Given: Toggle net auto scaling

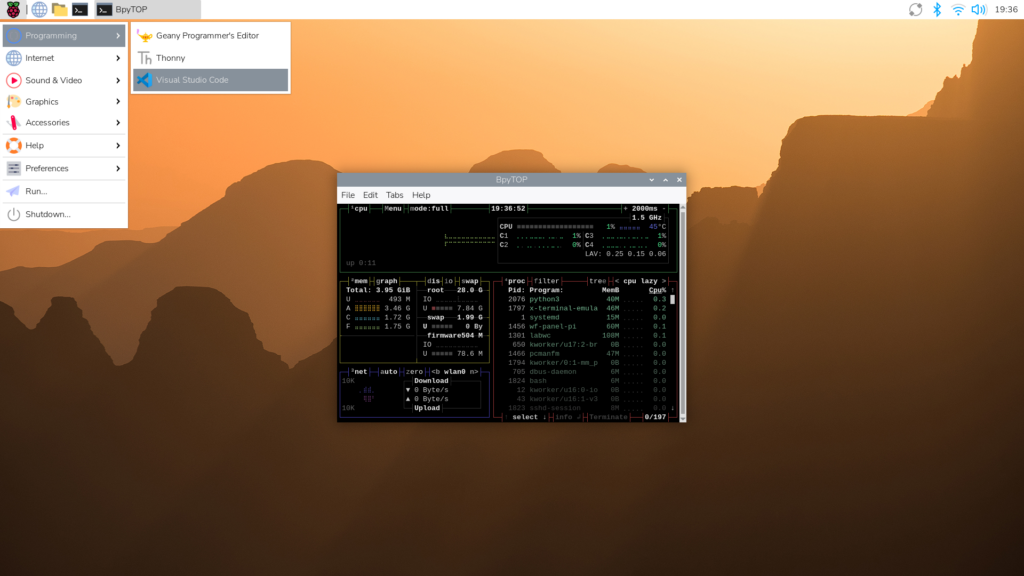Looking at the screenshot, I should click(x=389, y=372).
